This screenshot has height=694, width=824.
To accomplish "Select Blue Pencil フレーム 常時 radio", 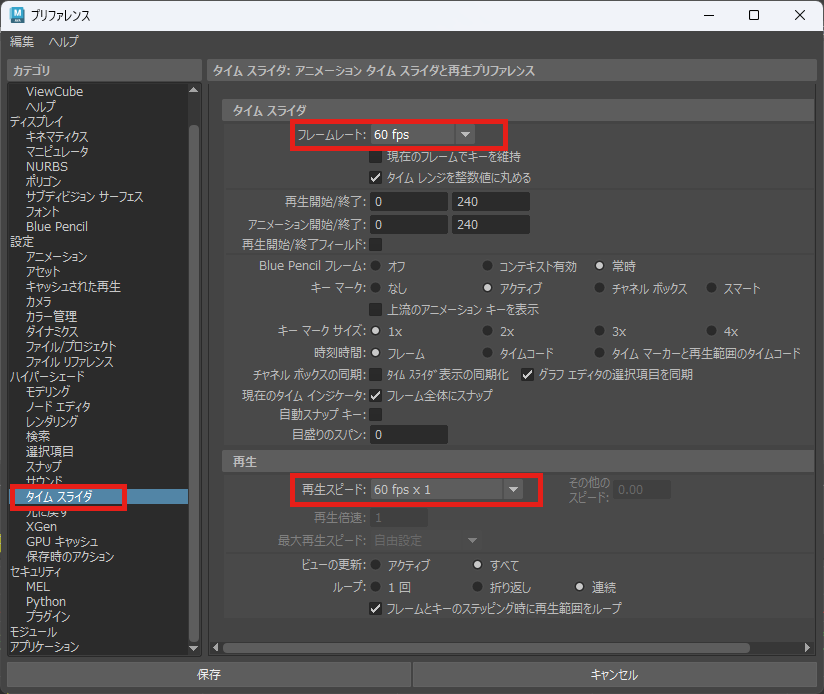I will [x=600, y=266].
